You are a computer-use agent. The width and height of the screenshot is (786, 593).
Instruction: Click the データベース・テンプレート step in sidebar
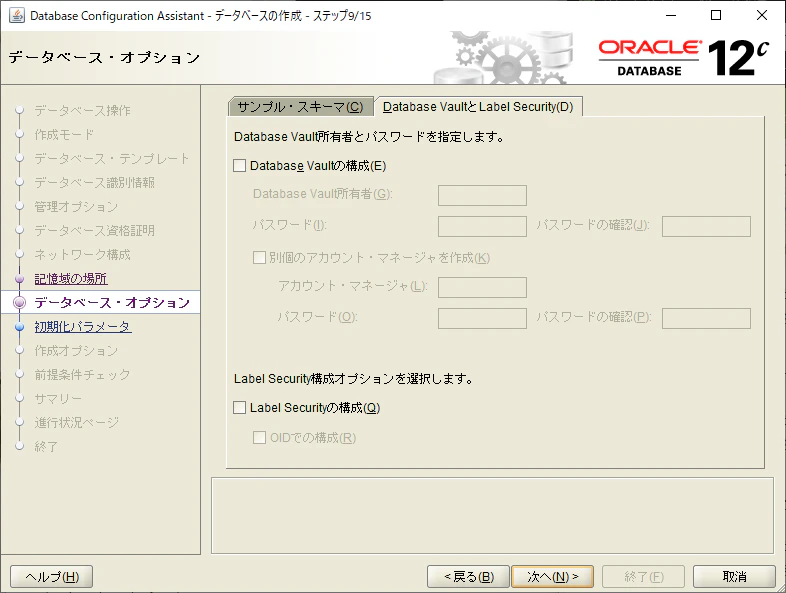[112, 158]
